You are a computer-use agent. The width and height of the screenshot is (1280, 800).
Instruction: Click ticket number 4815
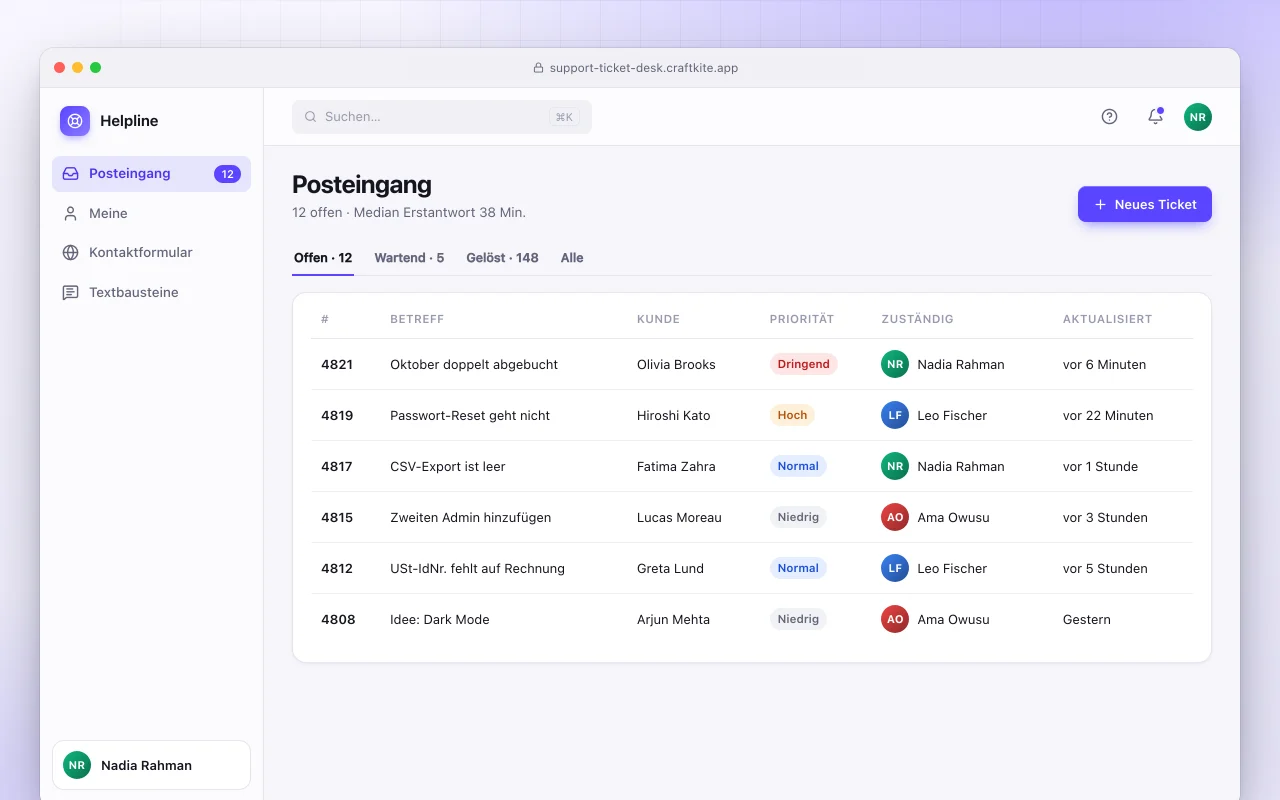337,517
